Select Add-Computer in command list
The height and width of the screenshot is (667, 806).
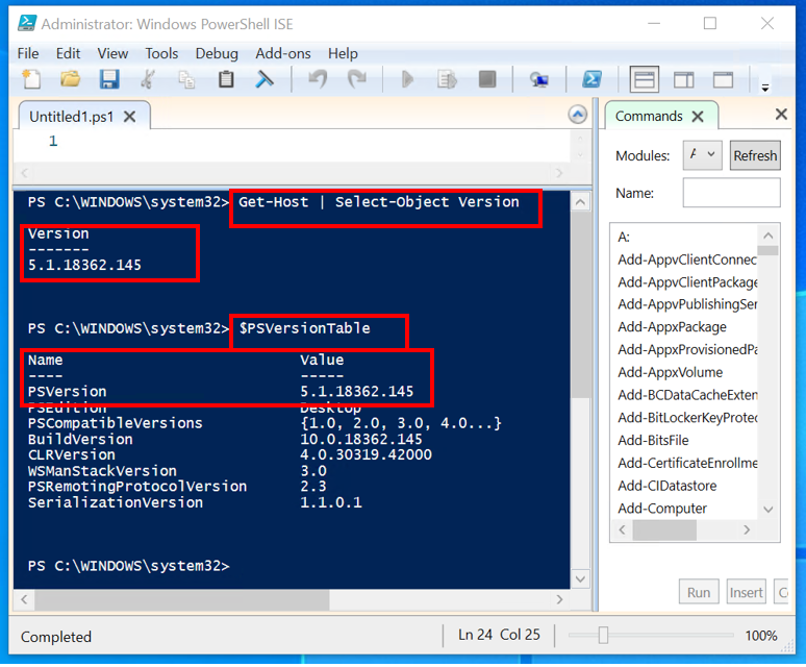tap(662, 508)
